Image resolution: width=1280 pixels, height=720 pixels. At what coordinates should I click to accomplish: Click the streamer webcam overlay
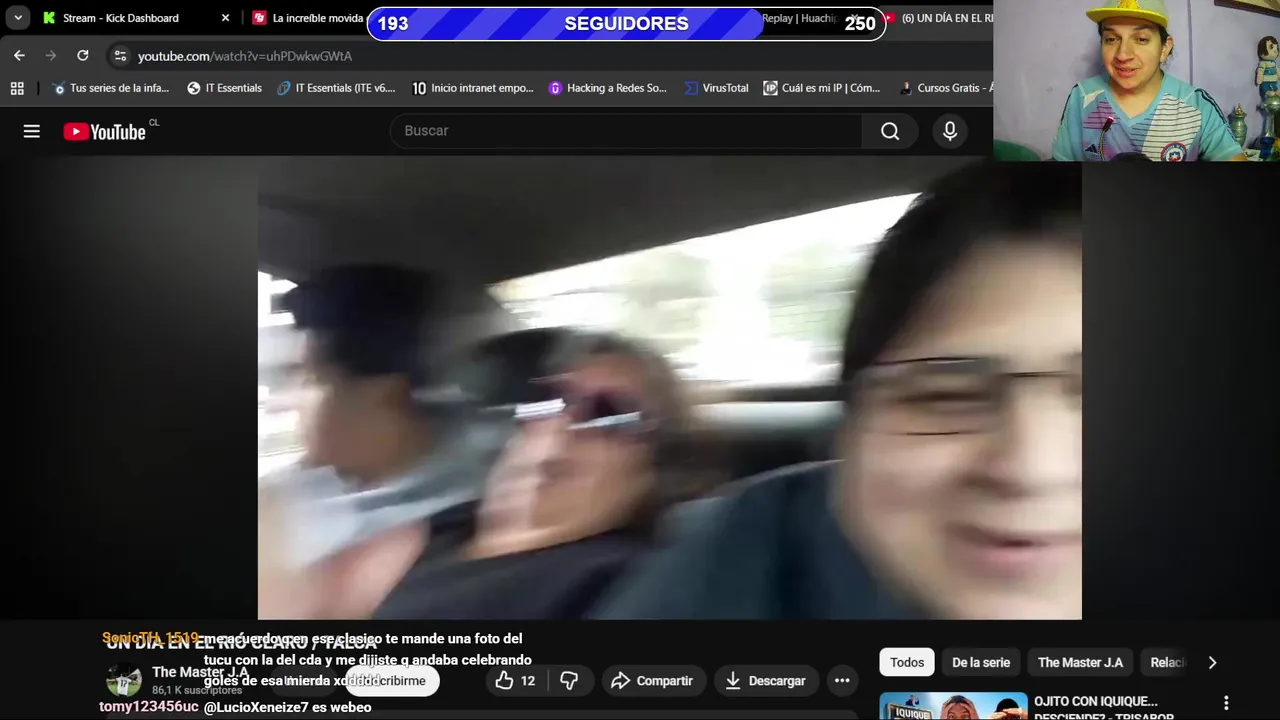click(x=1137, y=80)
